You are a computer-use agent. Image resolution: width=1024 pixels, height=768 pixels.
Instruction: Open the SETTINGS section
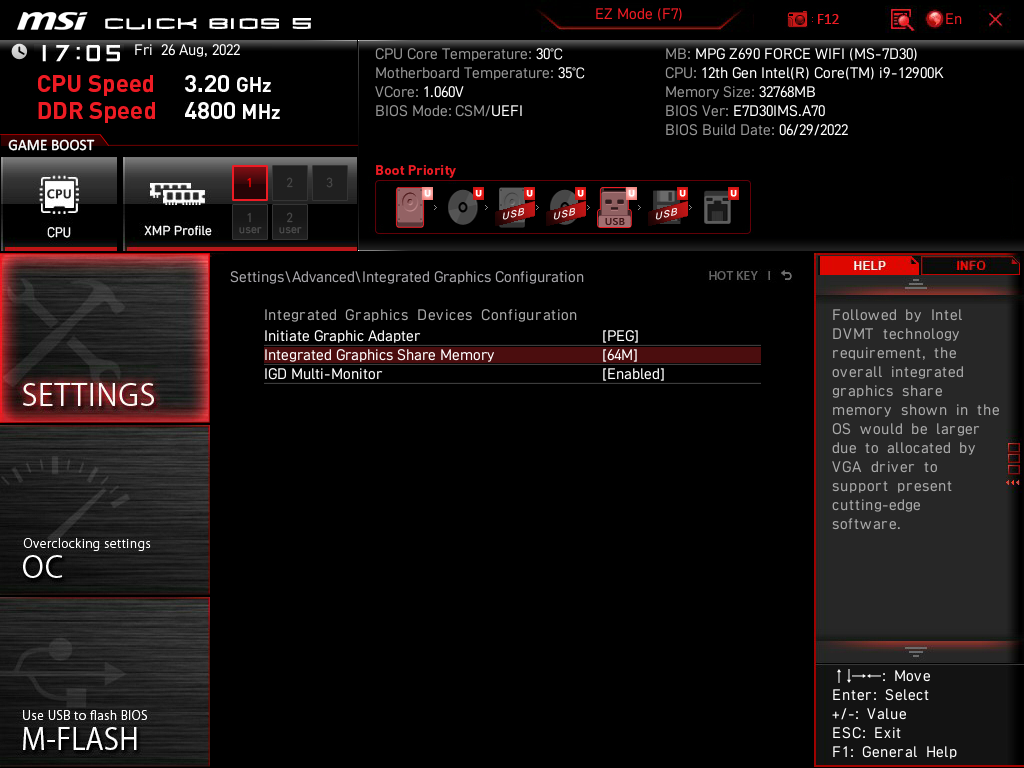pyautogui.click(x=104, y=338)
